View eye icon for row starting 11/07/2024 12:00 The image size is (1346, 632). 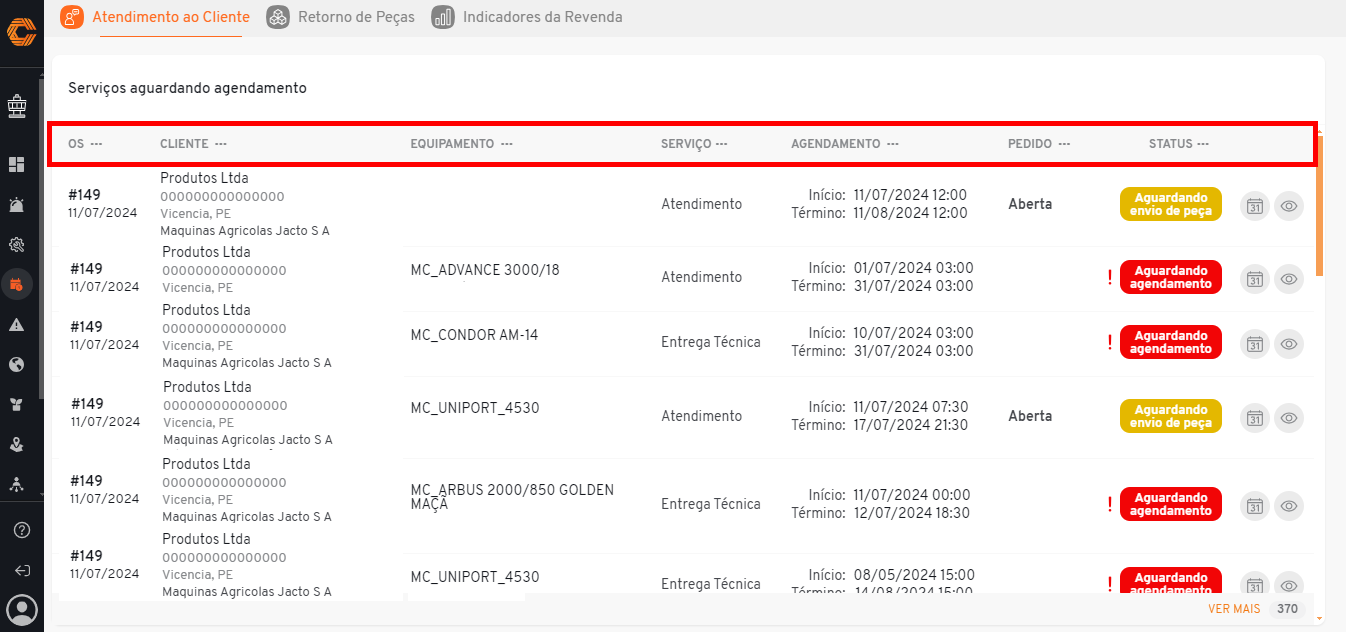[1289, 206]
